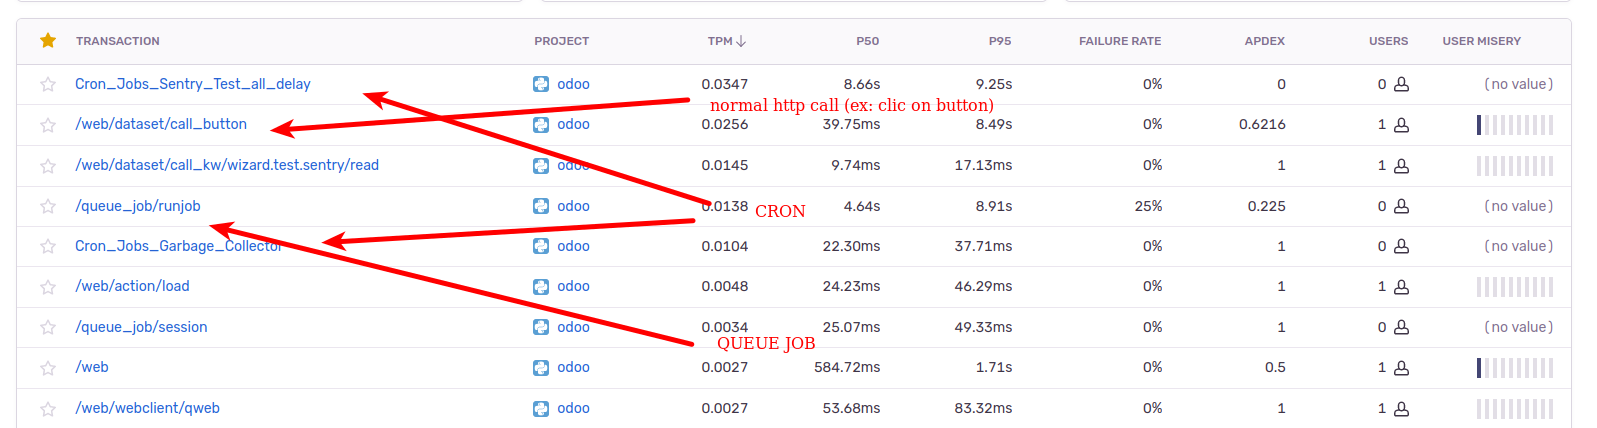Click 584.72ms P50 value in /web row
1597x428 pixels.
(x=847, y=367)
